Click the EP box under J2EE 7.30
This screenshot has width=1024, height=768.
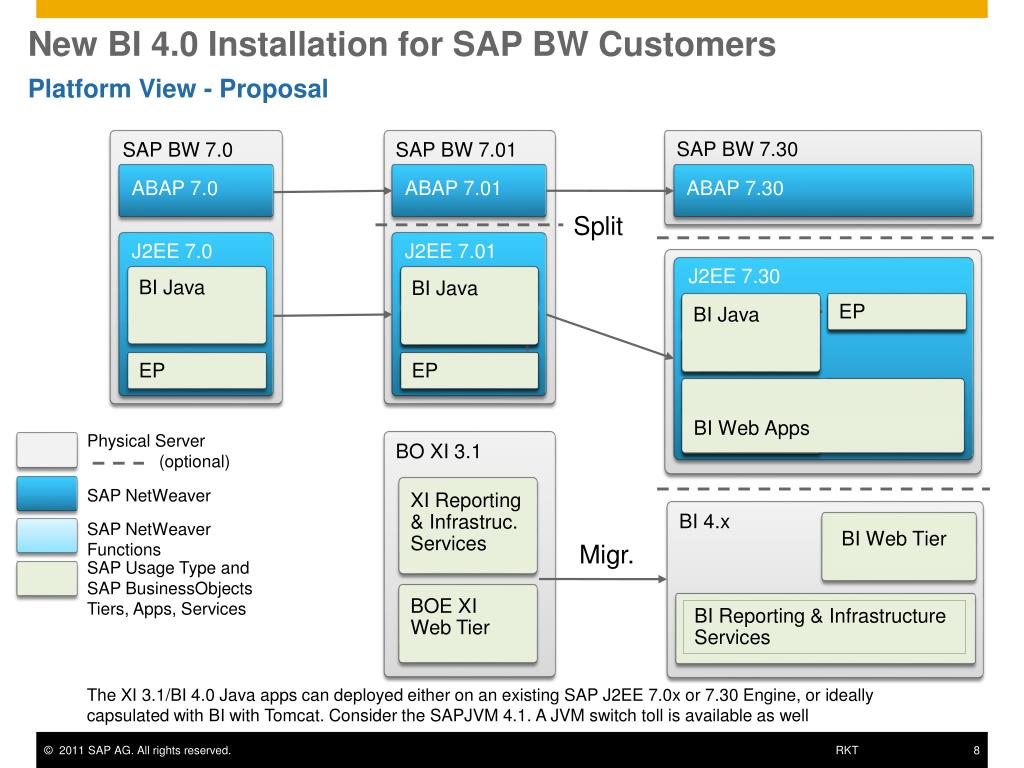coord(897,312)
